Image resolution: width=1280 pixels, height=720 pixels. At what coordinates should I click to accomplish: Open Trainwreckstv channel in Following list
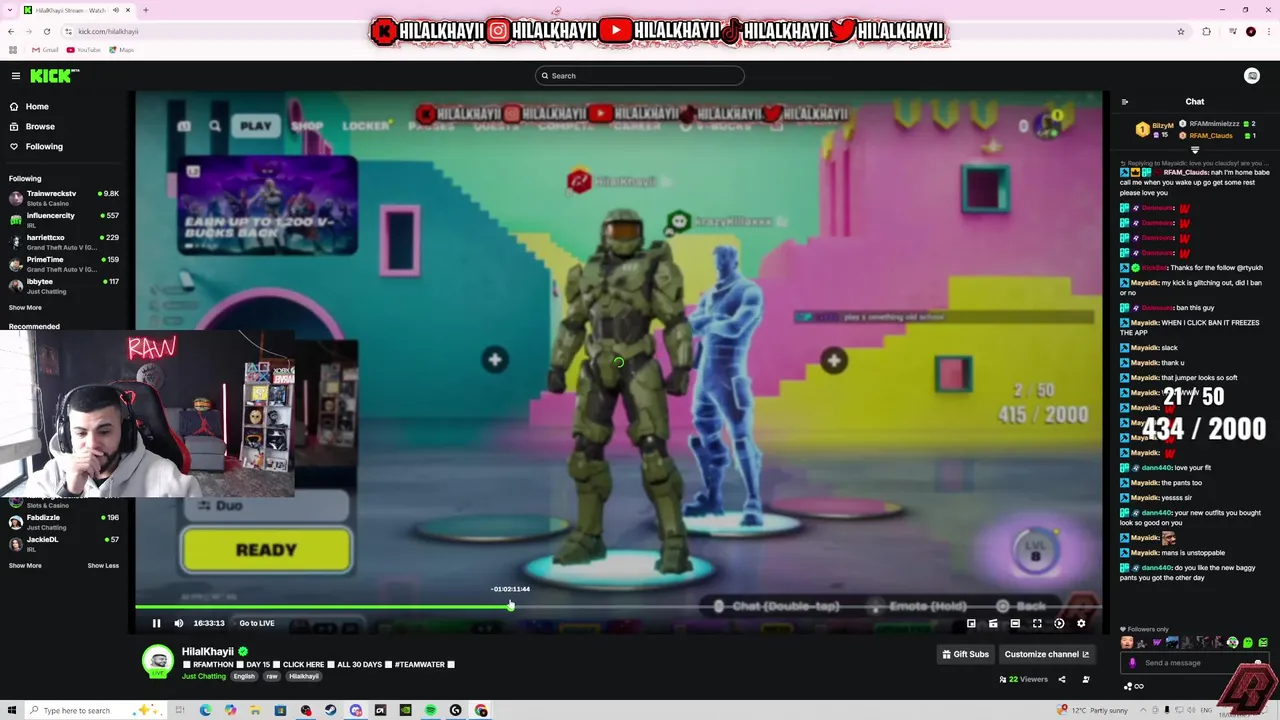tap(64, 197)
